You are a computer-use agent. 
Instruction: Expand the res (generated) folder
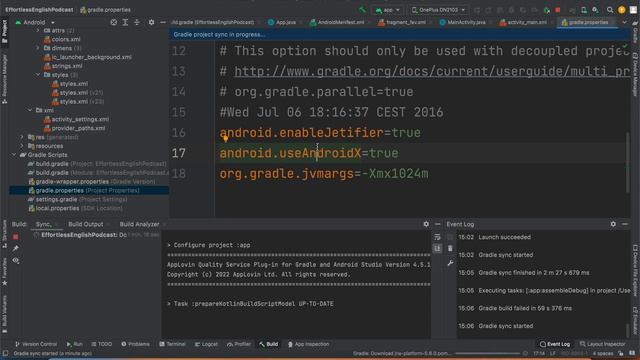pos(22,137)
